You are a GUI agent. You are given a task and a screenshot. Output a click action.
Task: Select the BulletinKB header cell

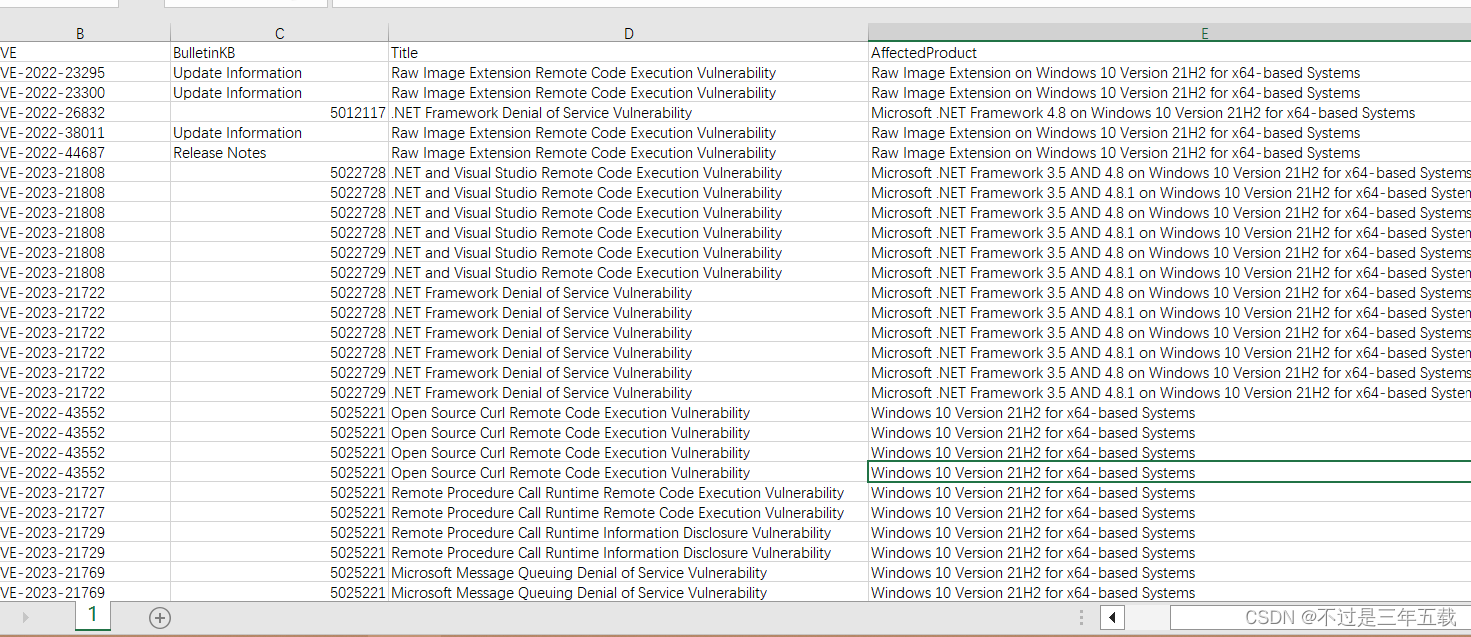click(280, 53)
